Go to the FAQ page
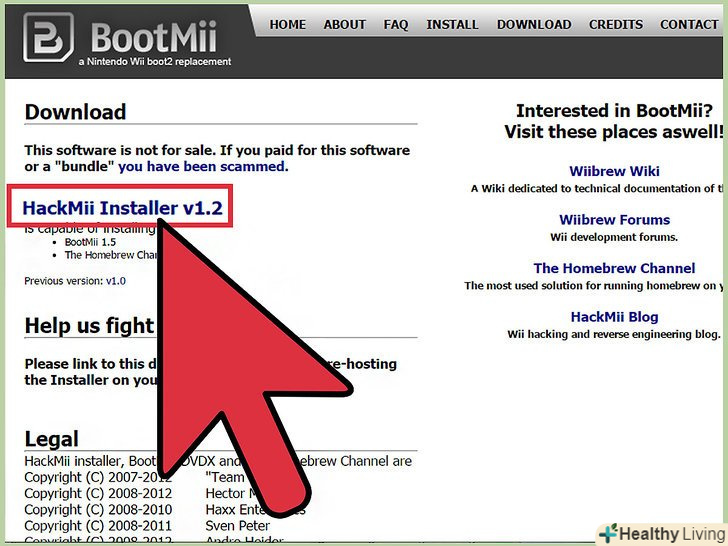This screenshot has height=546, width=728. (396, 24)
